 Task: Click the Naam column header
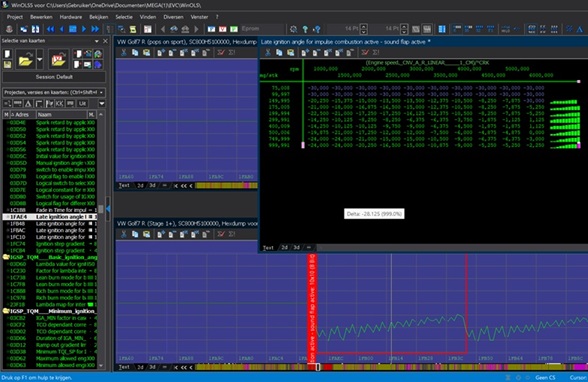pyautogui.click(x=61, y=114)
